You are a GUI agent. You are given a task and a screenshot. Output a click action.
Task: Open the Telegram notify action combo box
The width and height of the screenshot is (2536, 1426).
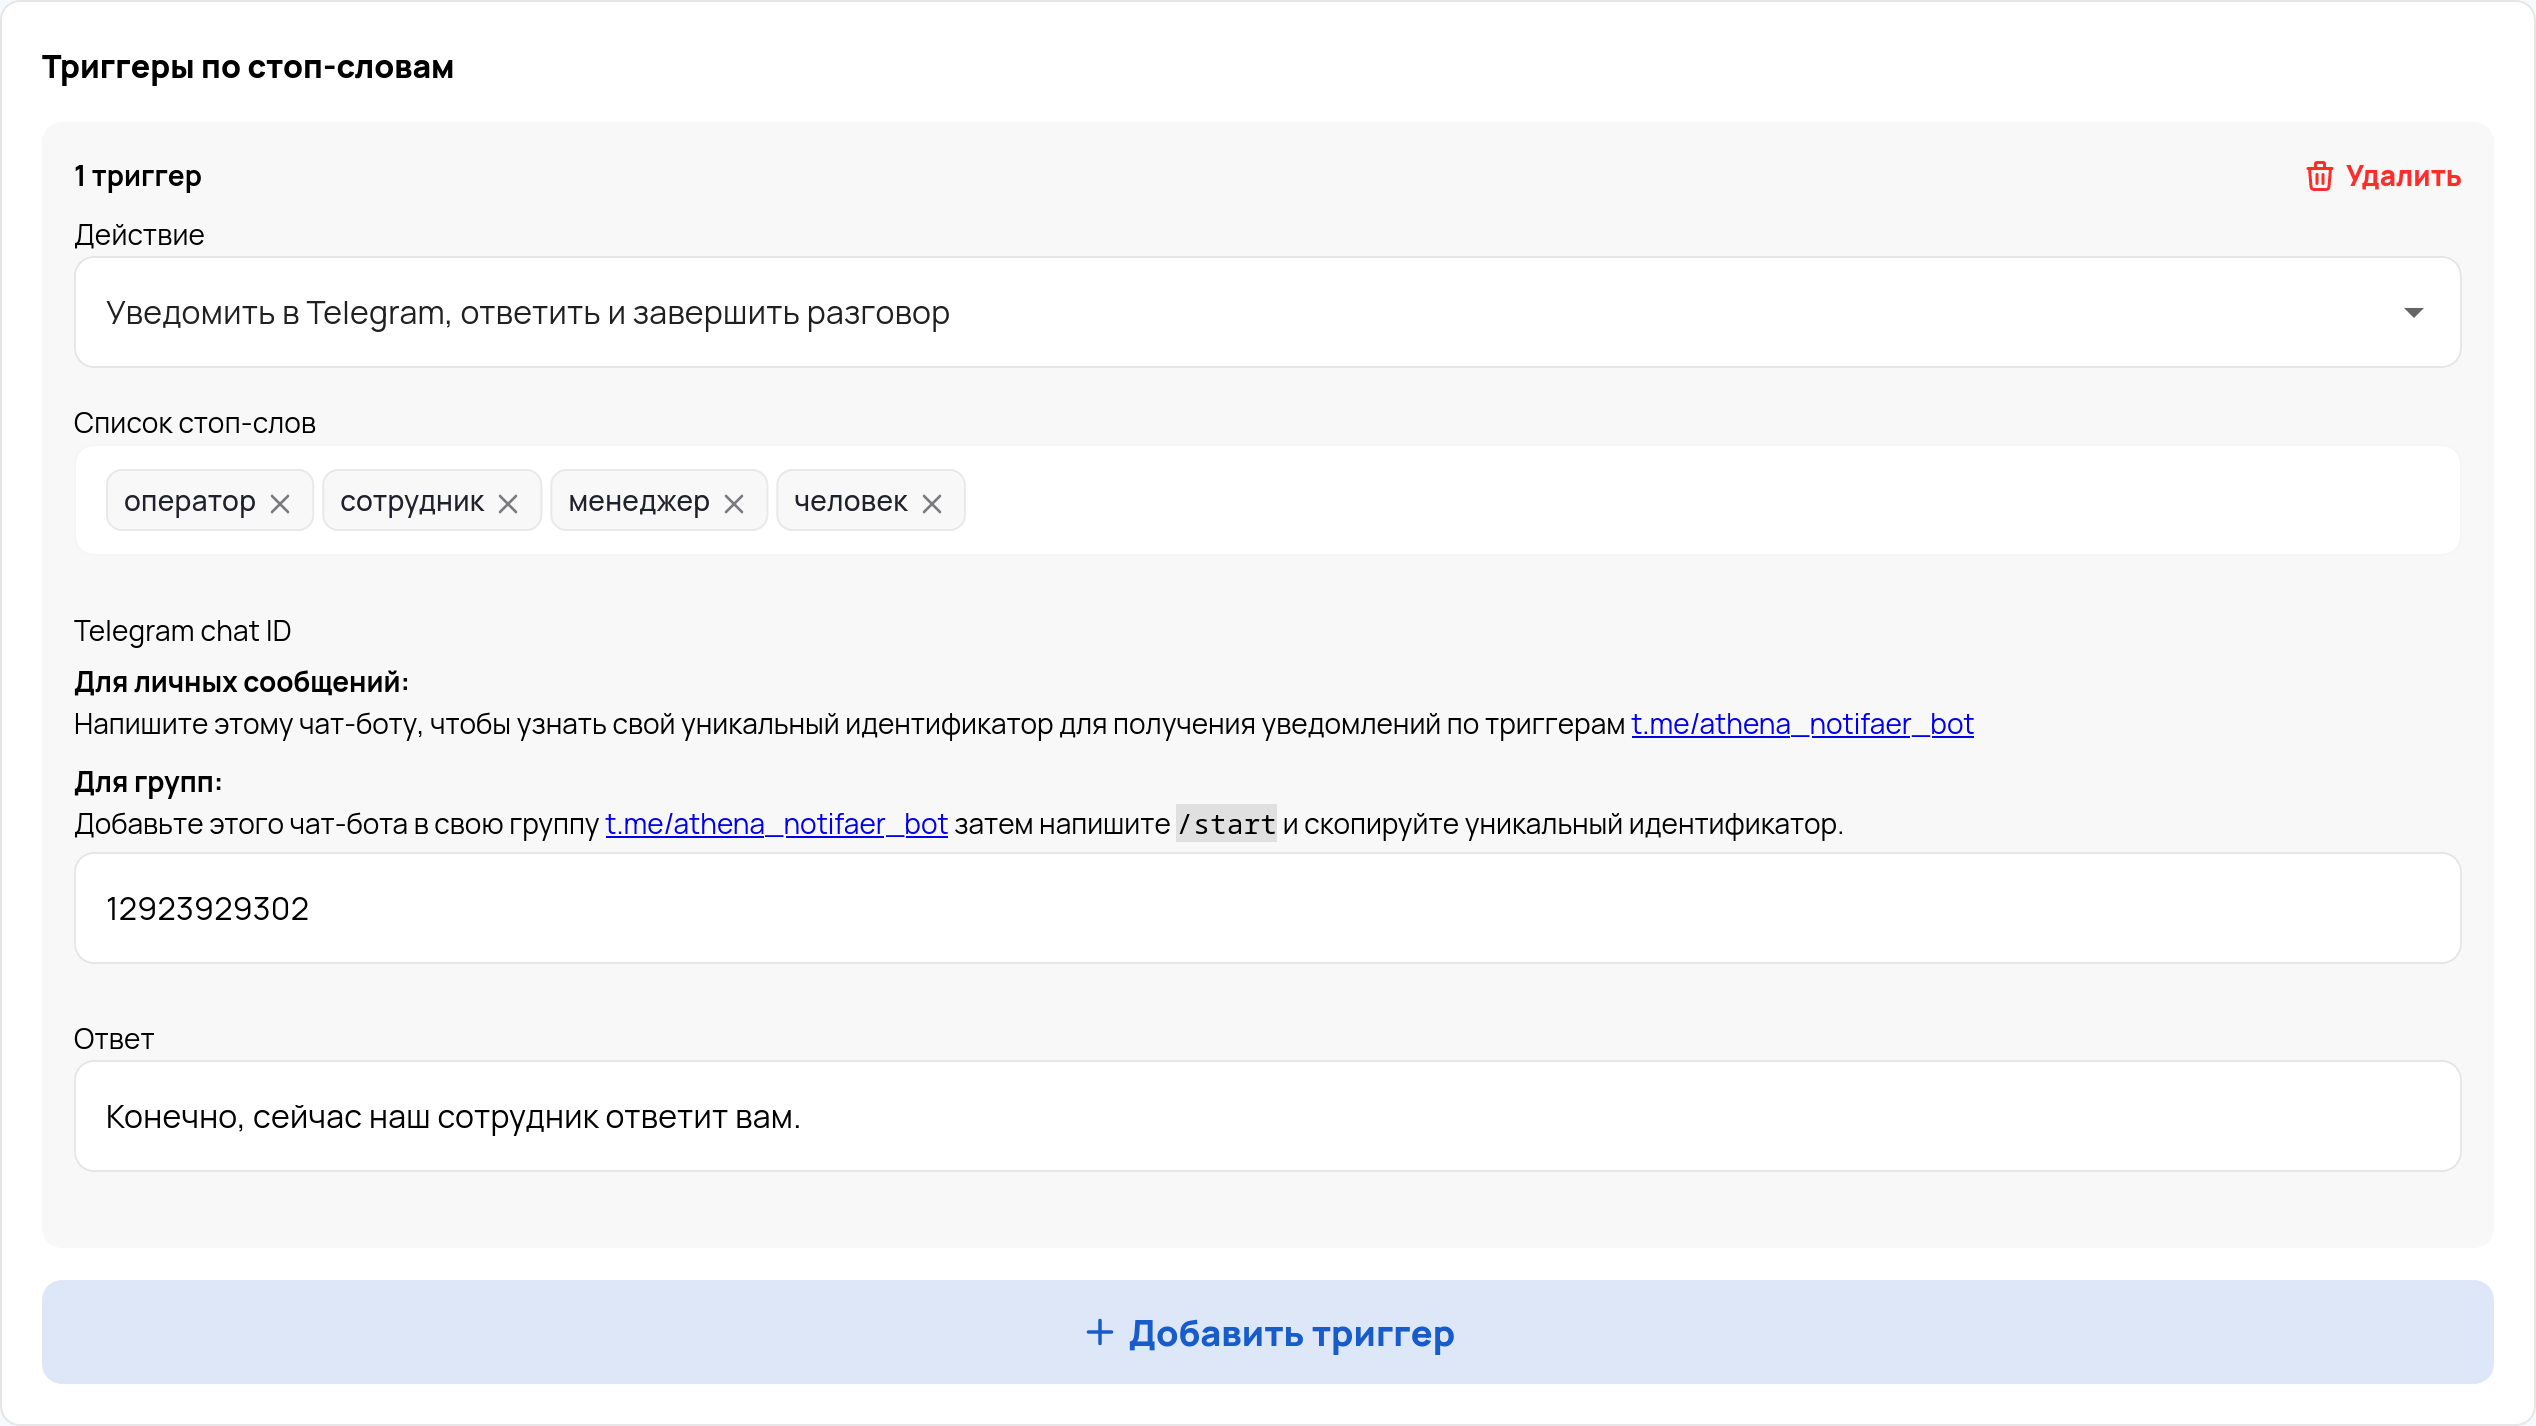tap(1200, 313)
